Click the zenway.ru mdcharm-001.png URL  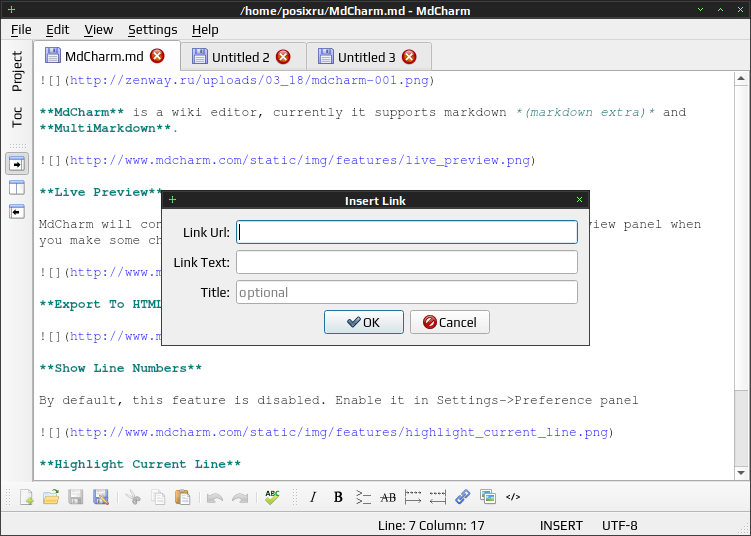249,80
